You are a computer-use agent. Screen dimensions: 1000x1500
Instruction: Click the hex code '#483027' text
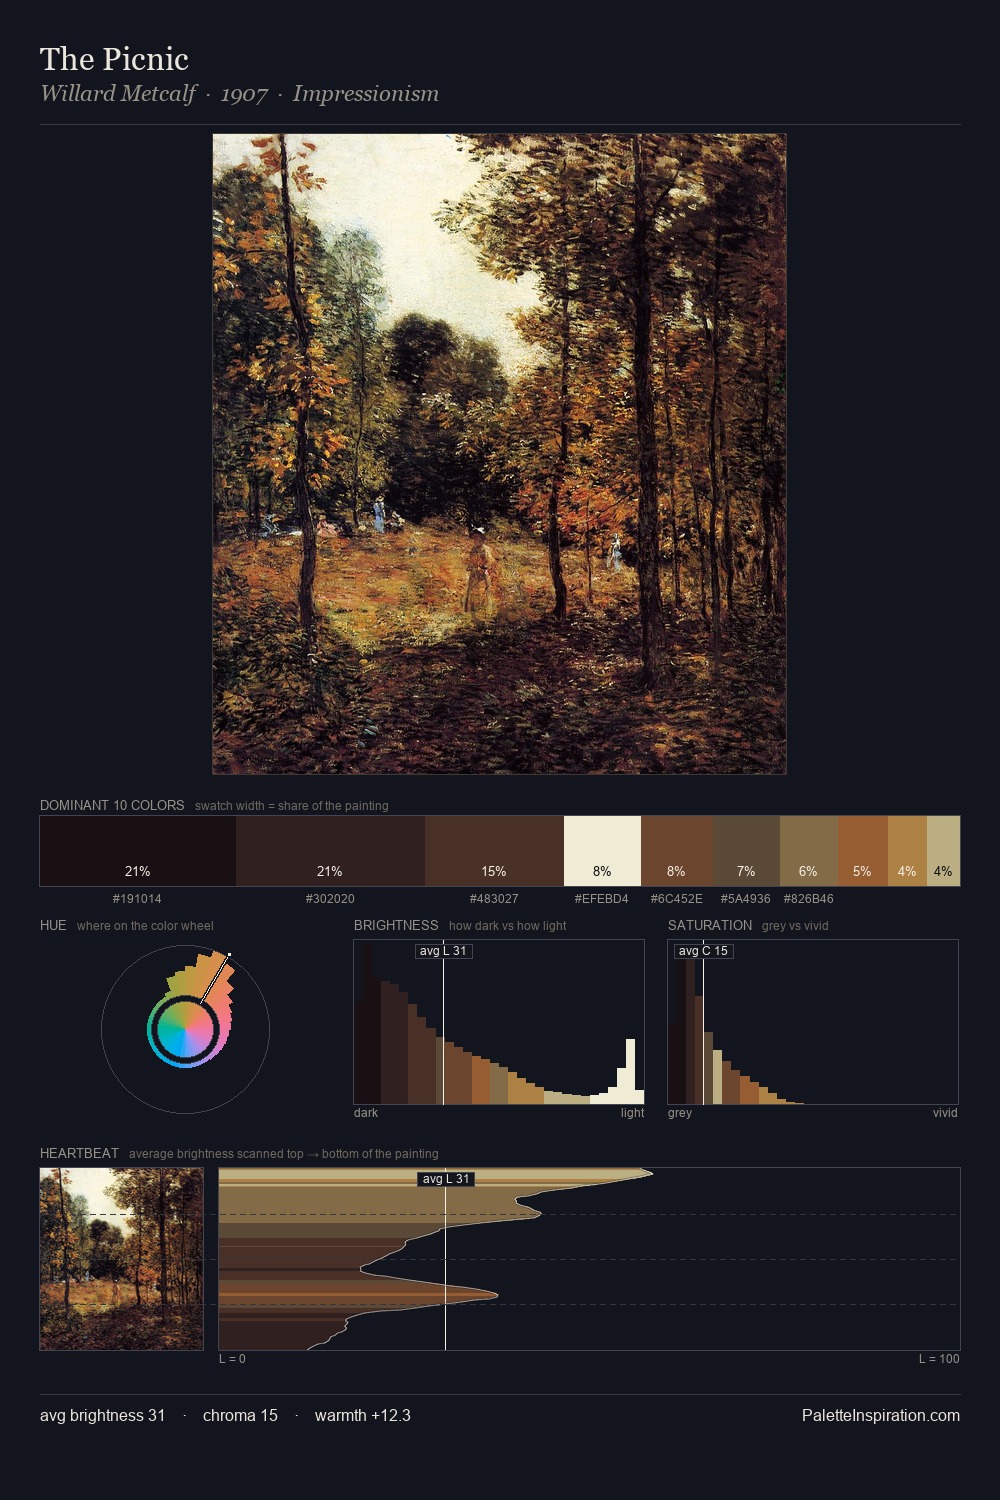[494, 899]
